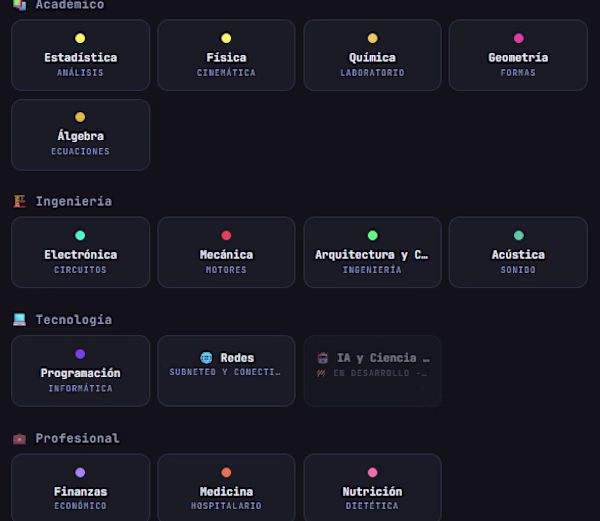Open Redes subneteo y conectividad card
Screen dimensions: 600x521
pos(226,371)
